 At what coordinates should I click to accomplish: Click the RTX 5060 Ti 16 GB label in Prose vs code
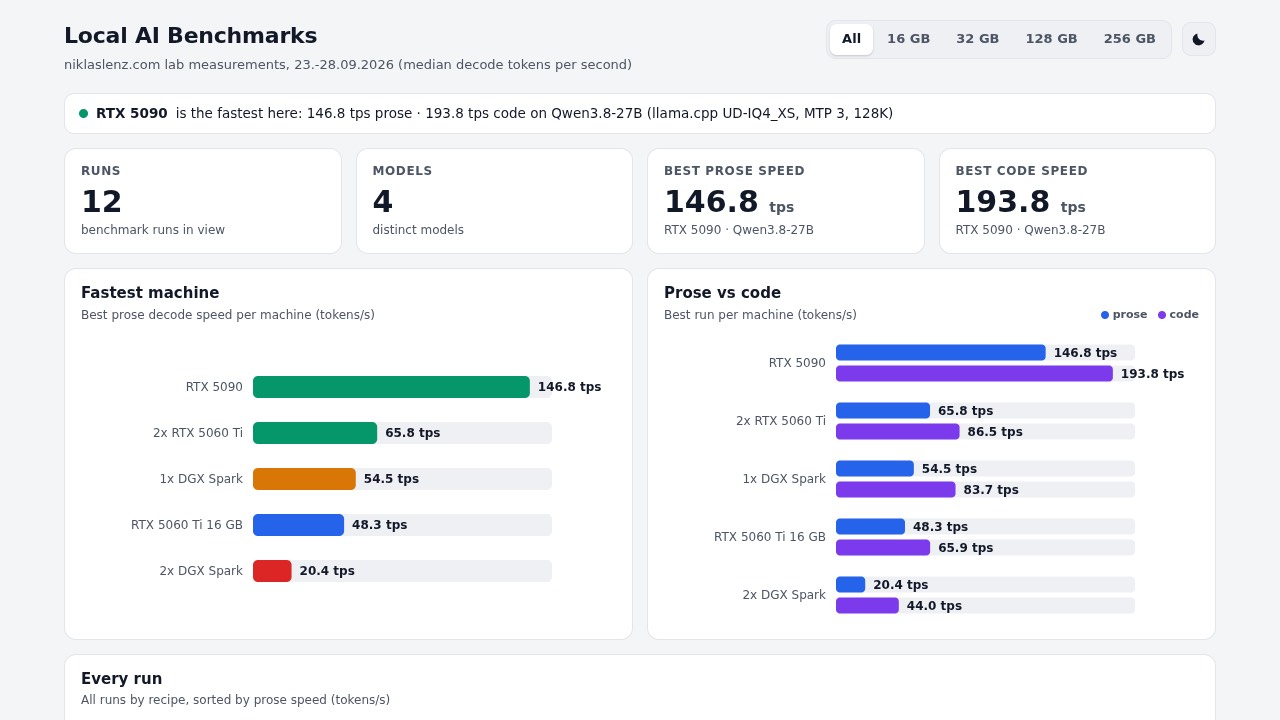click(770, 537)
